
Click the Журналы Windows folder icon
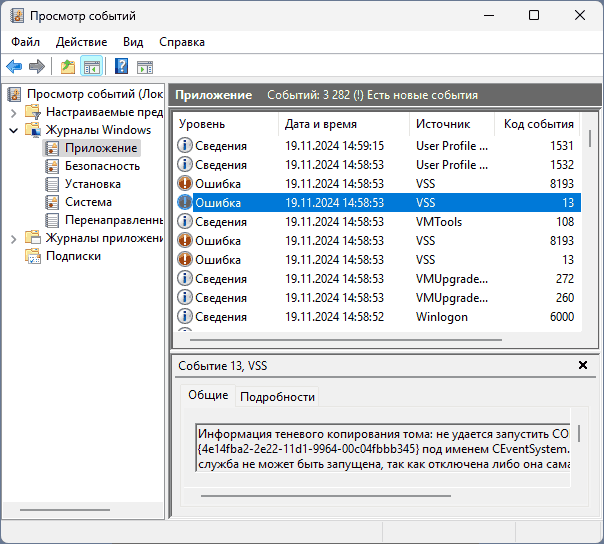[x=33, y=129]
